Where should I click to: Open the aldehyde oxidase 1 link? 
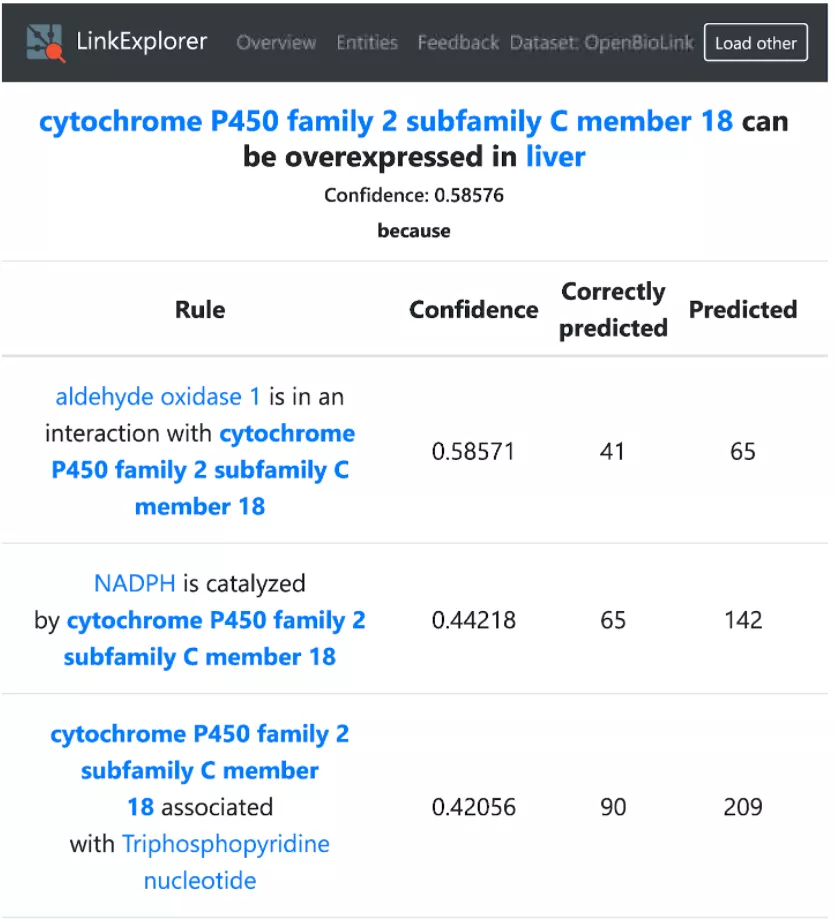point(158,397)
